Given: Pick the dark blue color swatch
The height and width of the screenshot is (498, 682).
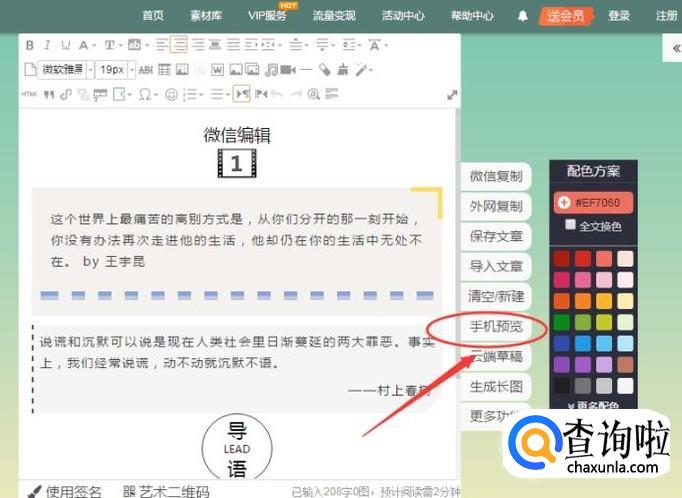Looking at the screenshot, I should pyautogui.click(x=562, y=344).
